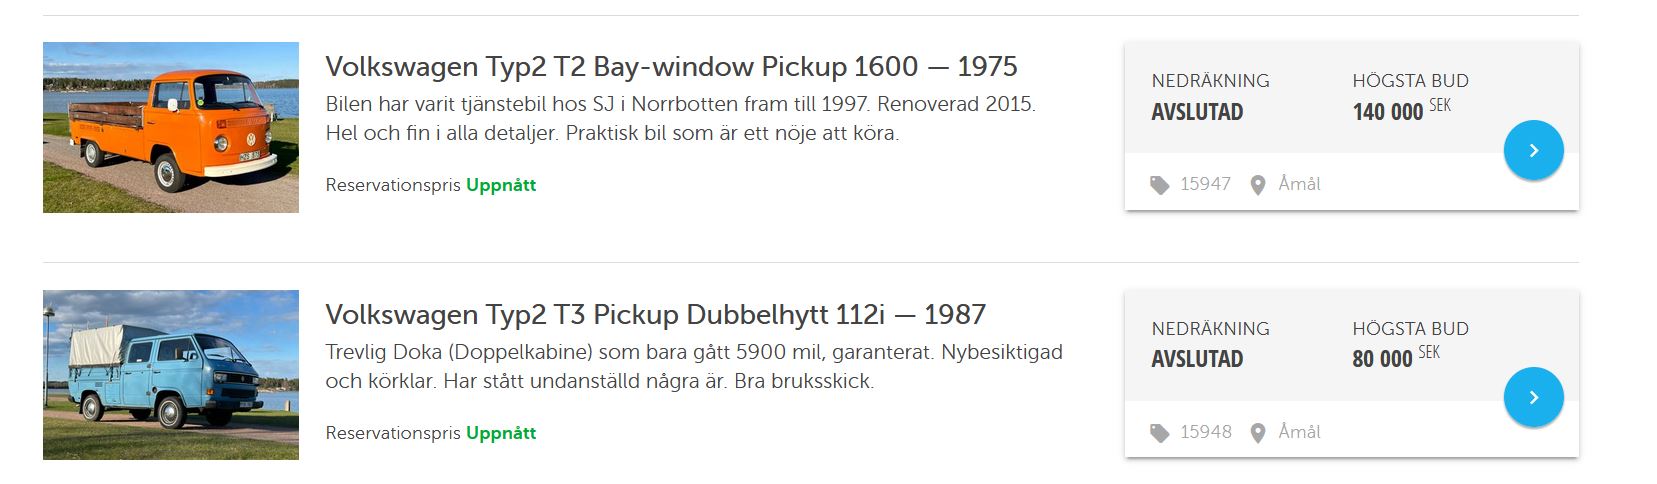The height and width of the screenshot is (484, 1657).
Task: Click the blue arrow button for the 1975 Pickup
Action: [x=1533, y=150]
